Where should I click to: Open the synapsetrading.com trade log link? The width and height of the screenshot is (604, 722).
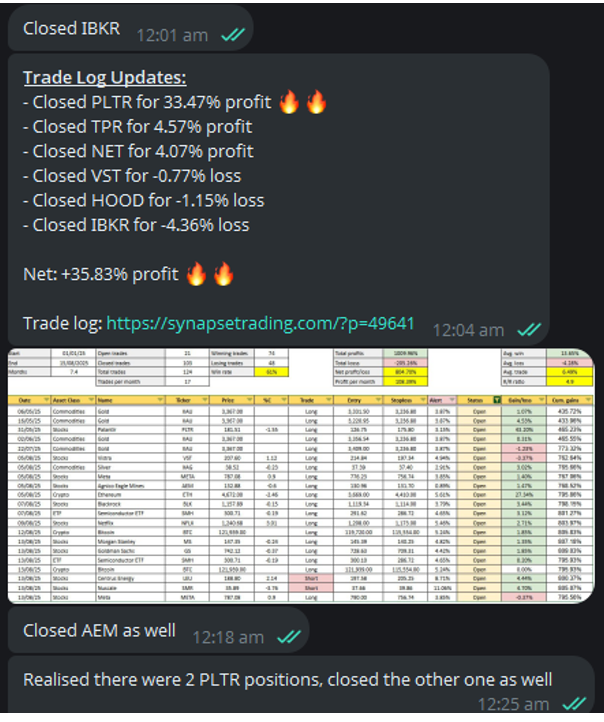coord(260,324)
